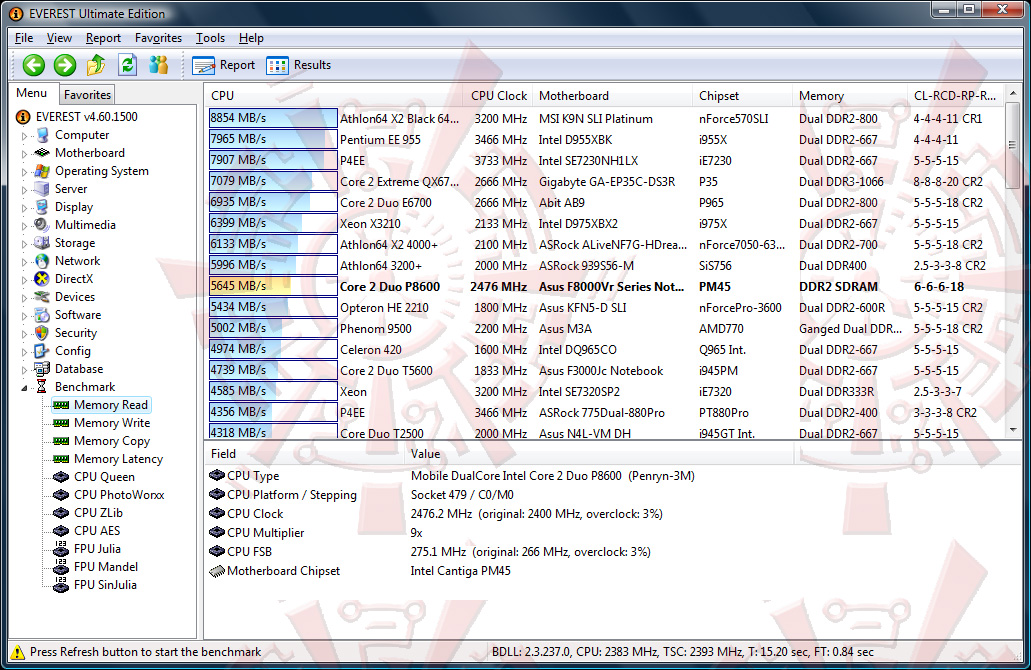The height and width of the screenshot is (670, 1031).
Task: Open the Report menu
Action: click(x=103, y=38)
